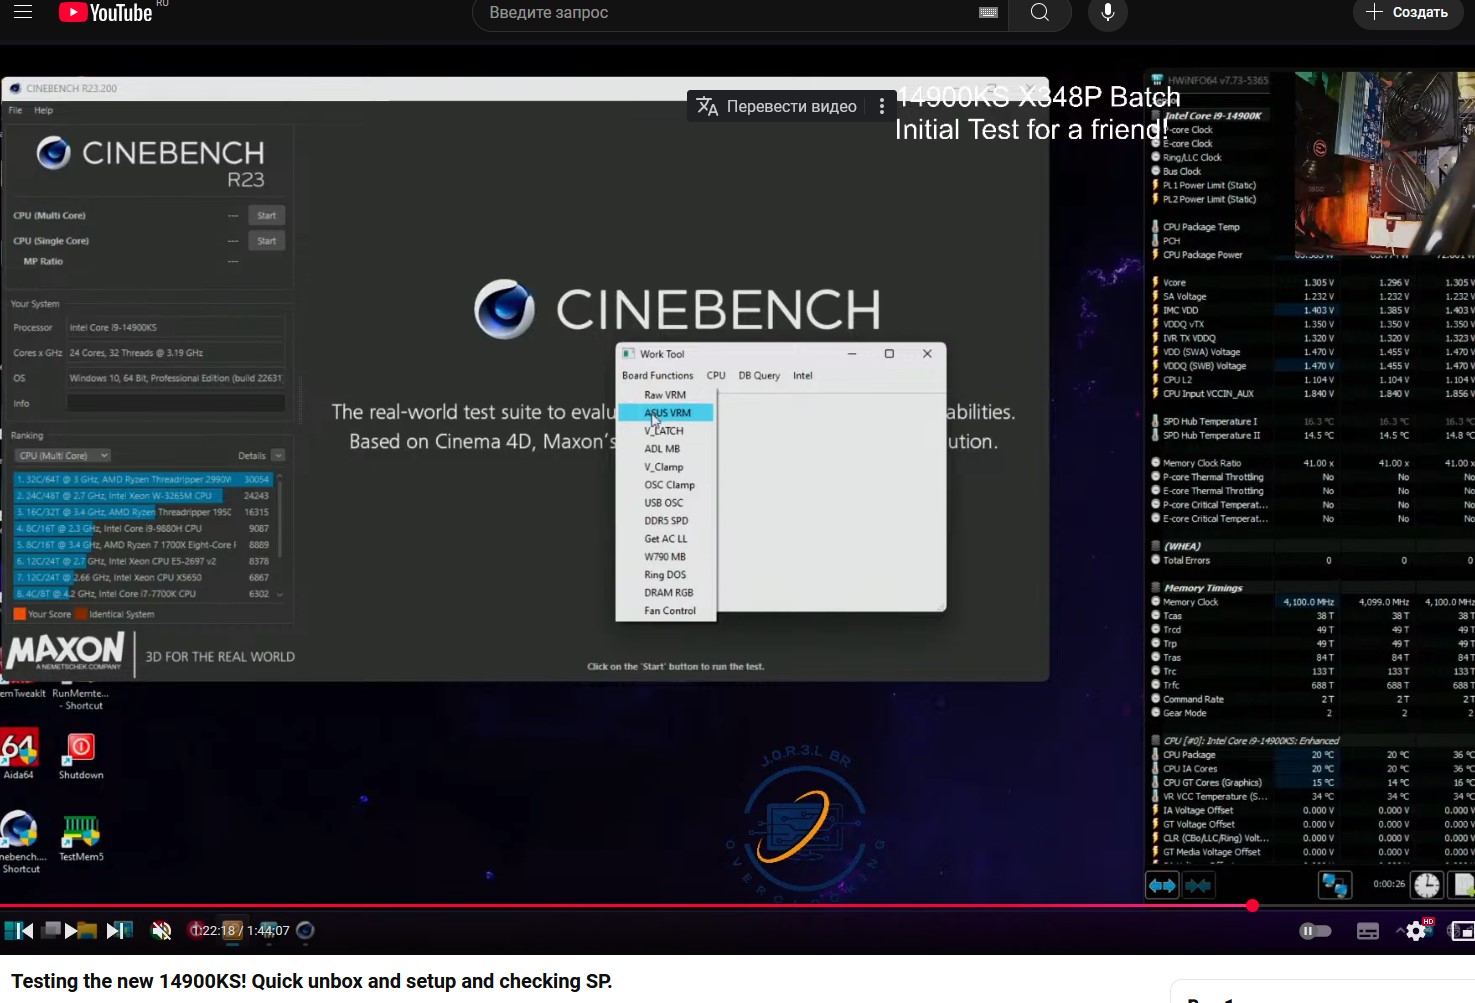Viewport: 1475px width, 1003px height.
Task: Open CPU menu in Work Tool
Action: click(x=716, y=376)
